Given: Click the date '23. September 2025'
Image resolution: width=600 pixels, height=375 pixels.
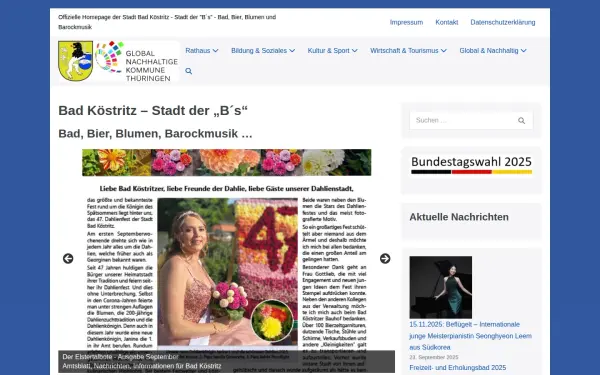Looking at the screenshot, I should 434,357.
